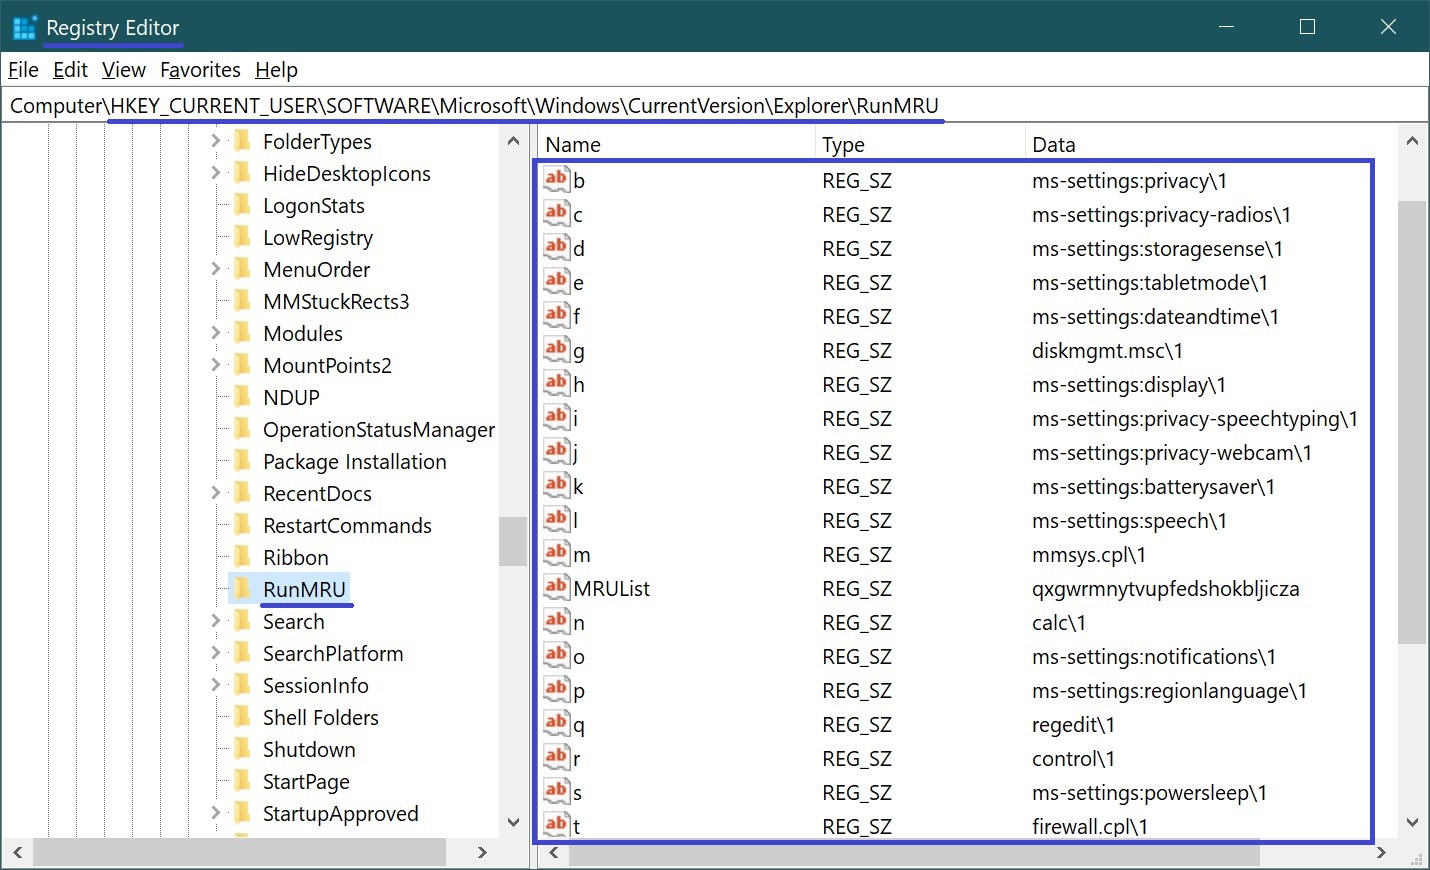Image resolution: width=1430 pixels, height=870 pixels.
Task: Sort values by the Type column header
Action: click(x=920, y=144)
